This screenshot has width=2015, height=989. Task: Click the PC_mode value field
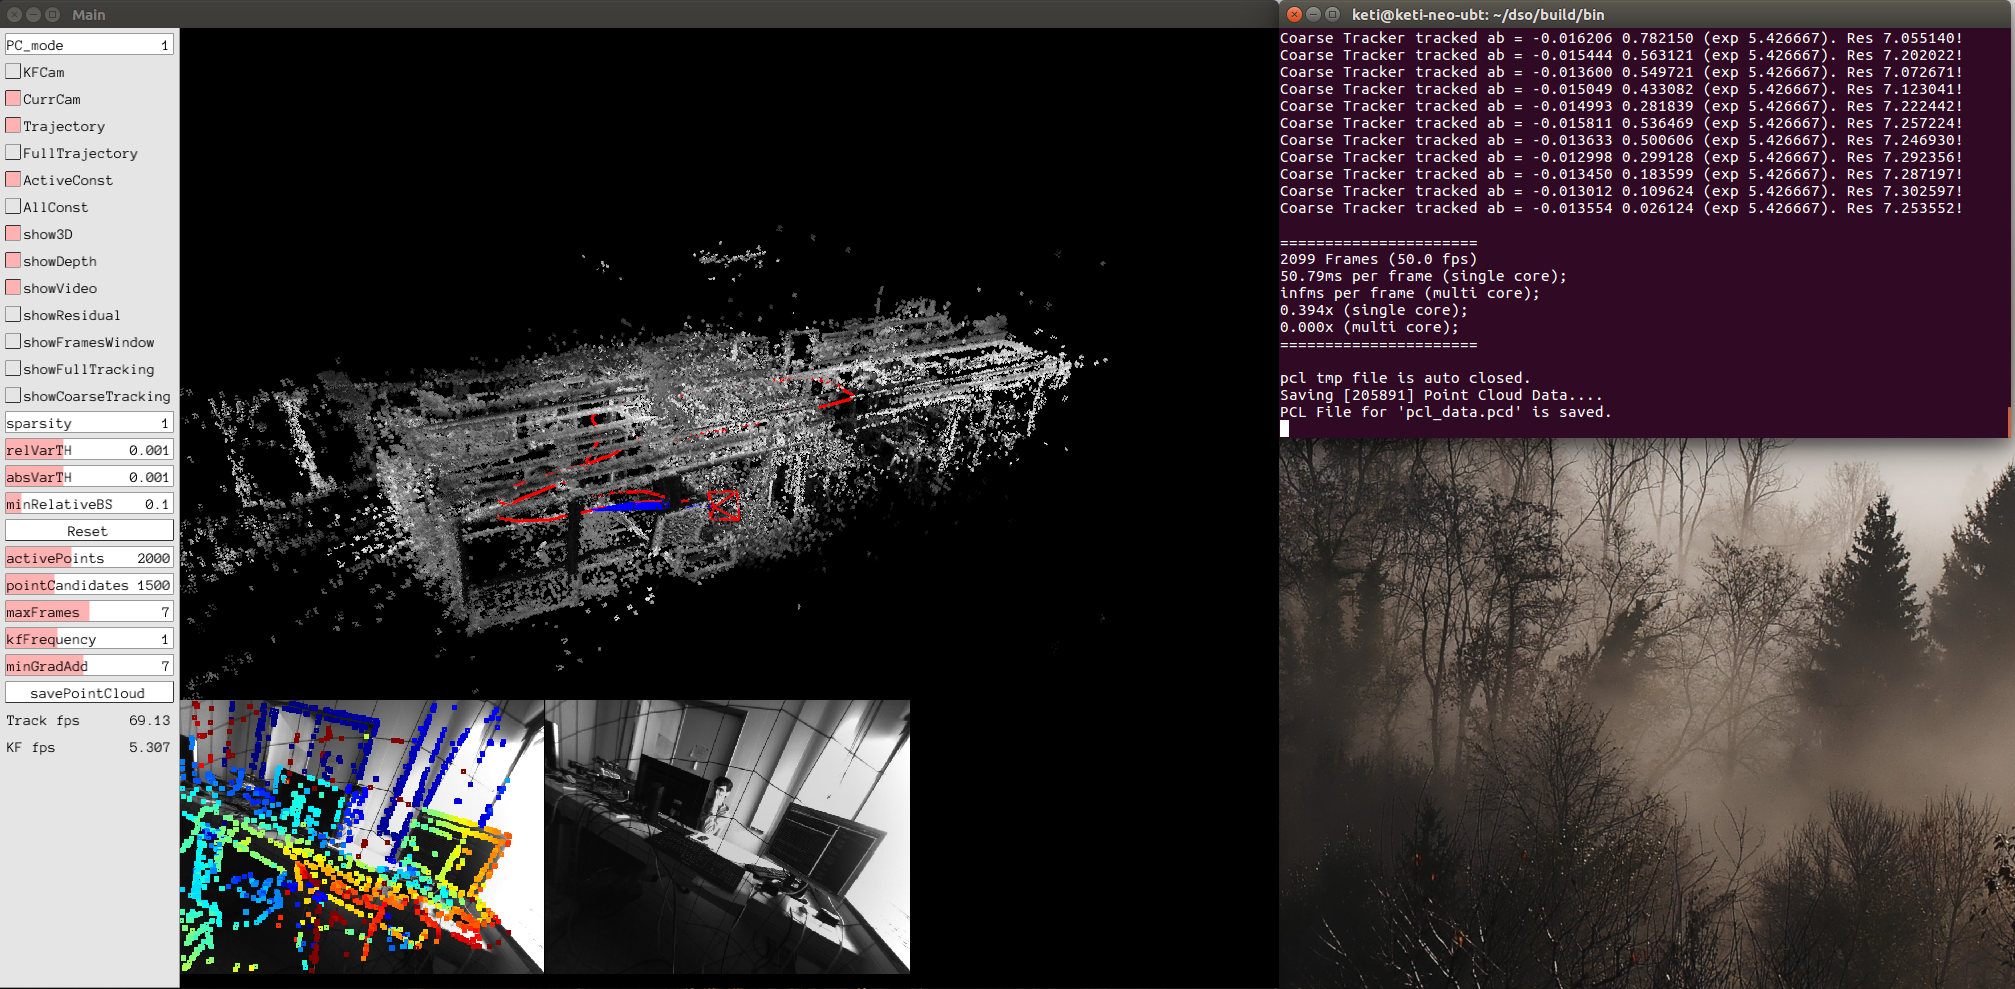pyautogui.click(x=88, y=44)
